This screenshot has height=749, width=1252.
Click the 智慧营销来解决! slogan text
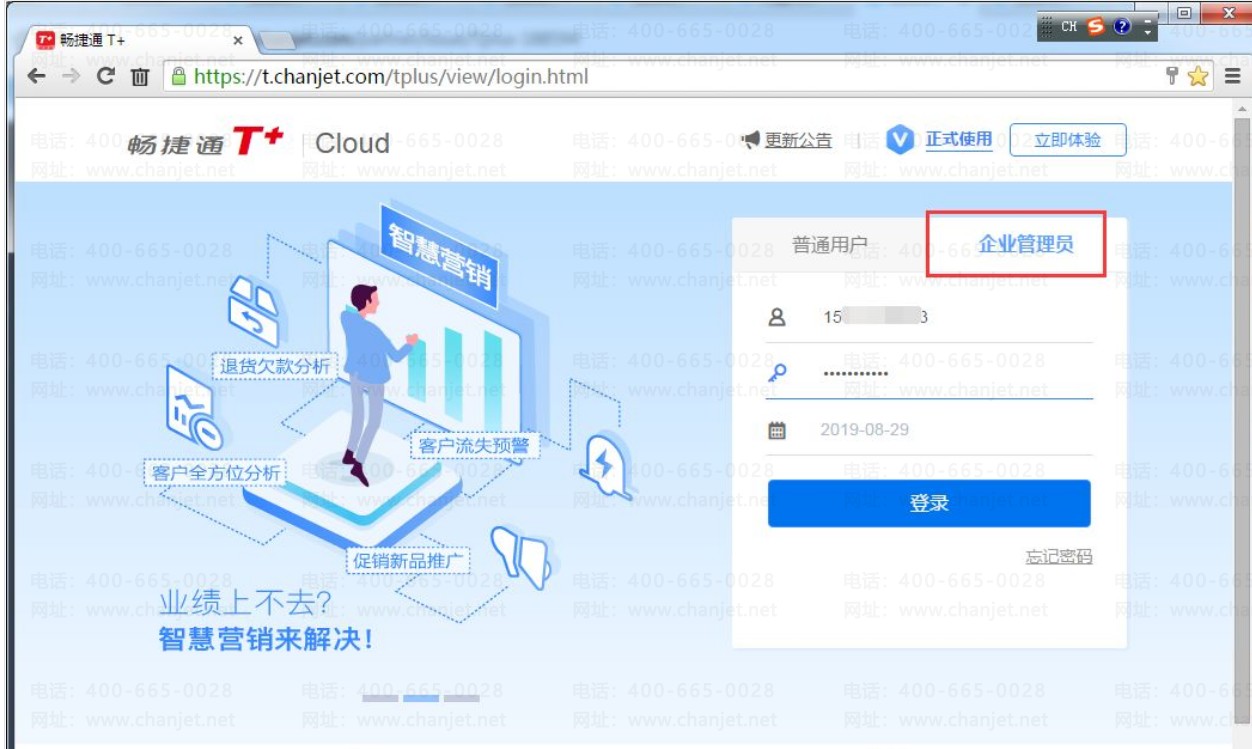(266, 640)
